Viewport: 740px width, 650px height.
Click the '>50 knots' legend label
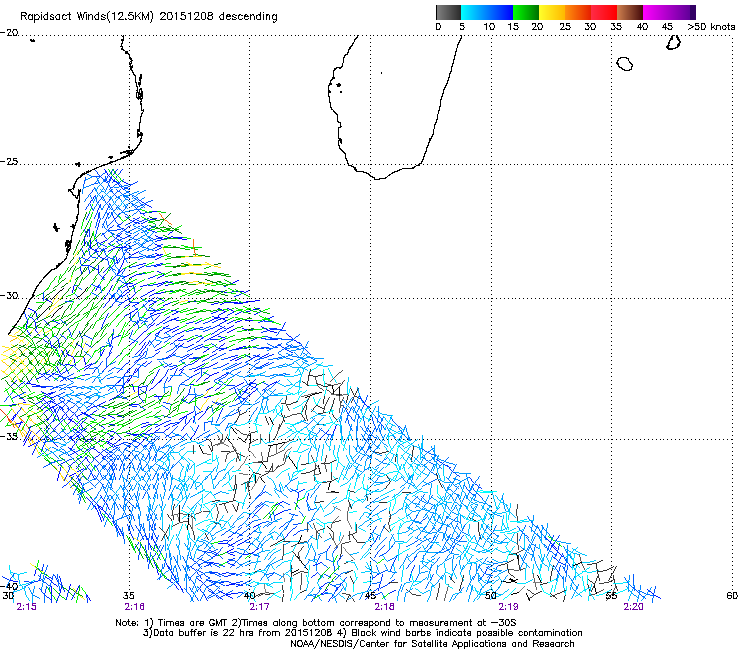coord(711,27)
